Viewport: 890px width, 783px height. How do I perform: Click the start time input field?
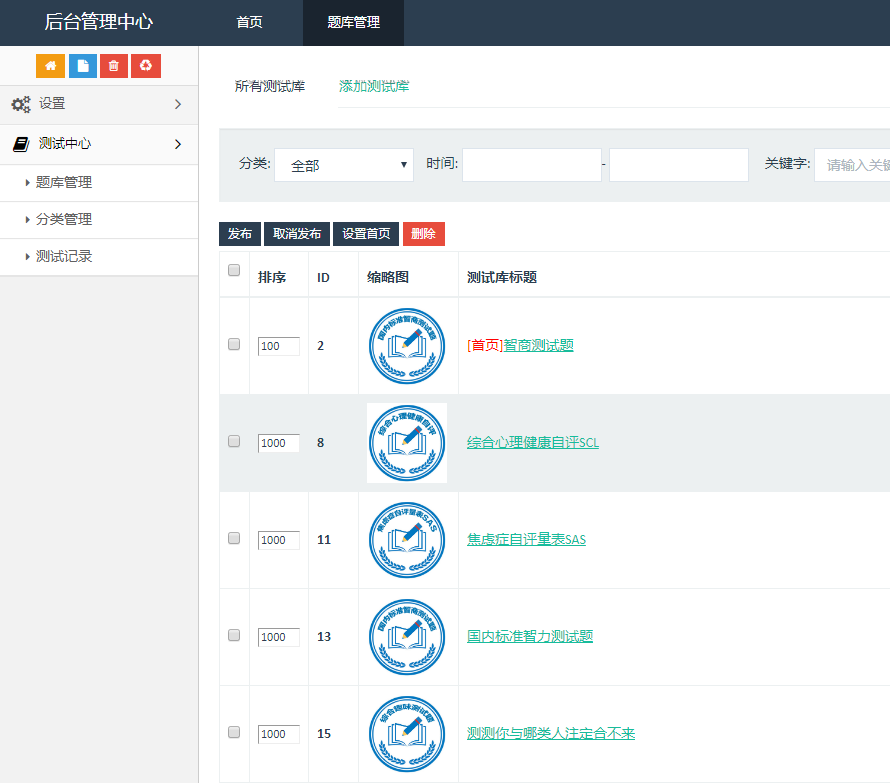pos(531,165)
